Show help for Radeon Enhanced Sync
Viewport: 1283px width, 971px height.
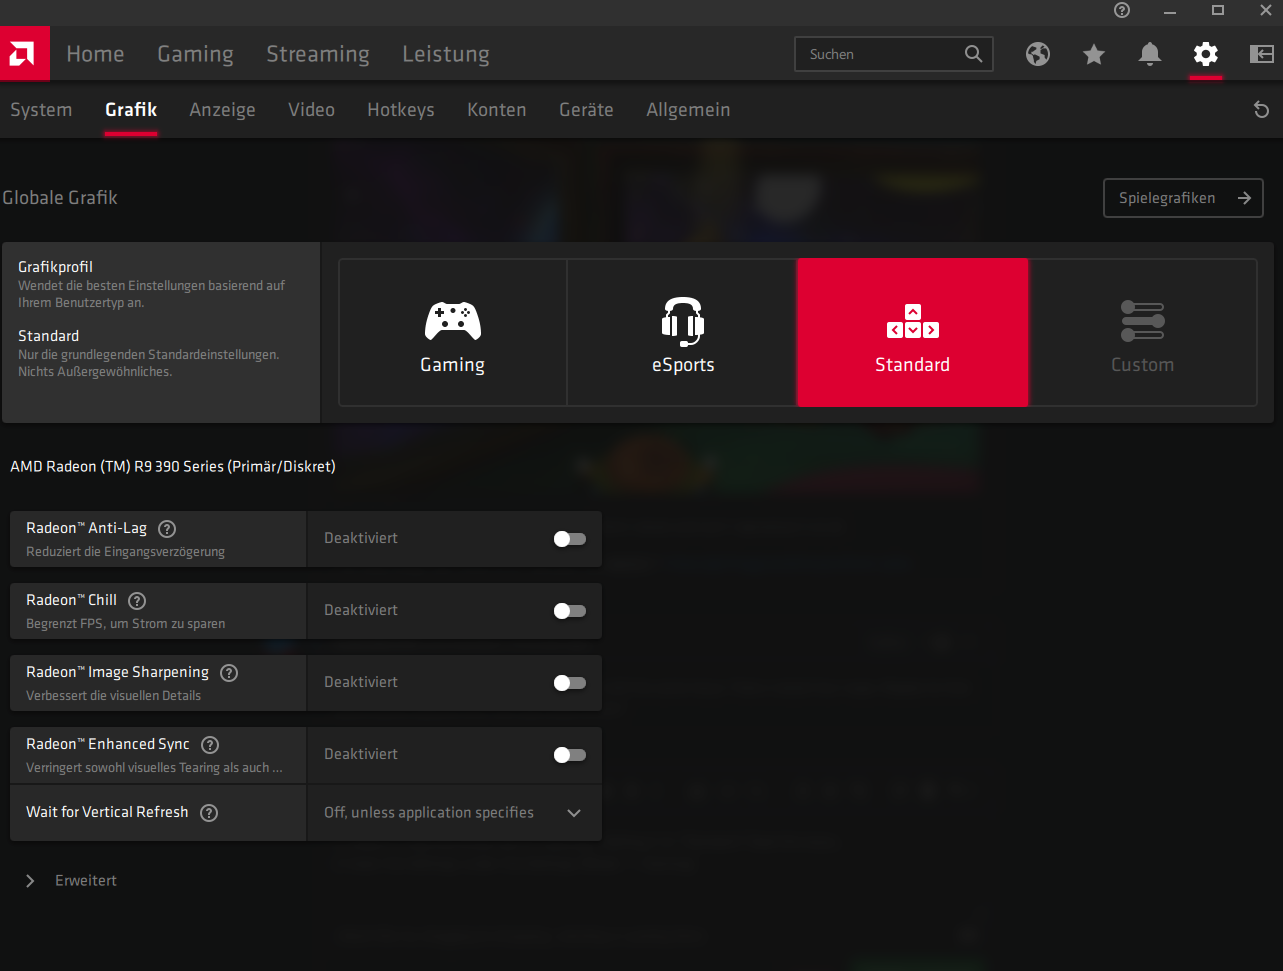pos(210,745)
